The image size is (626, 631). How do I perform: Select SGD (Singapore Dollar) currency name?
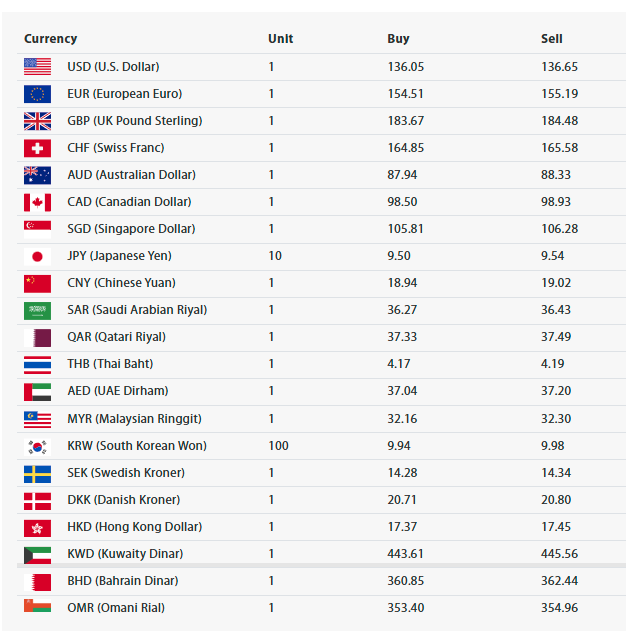(x=131, y=229)
